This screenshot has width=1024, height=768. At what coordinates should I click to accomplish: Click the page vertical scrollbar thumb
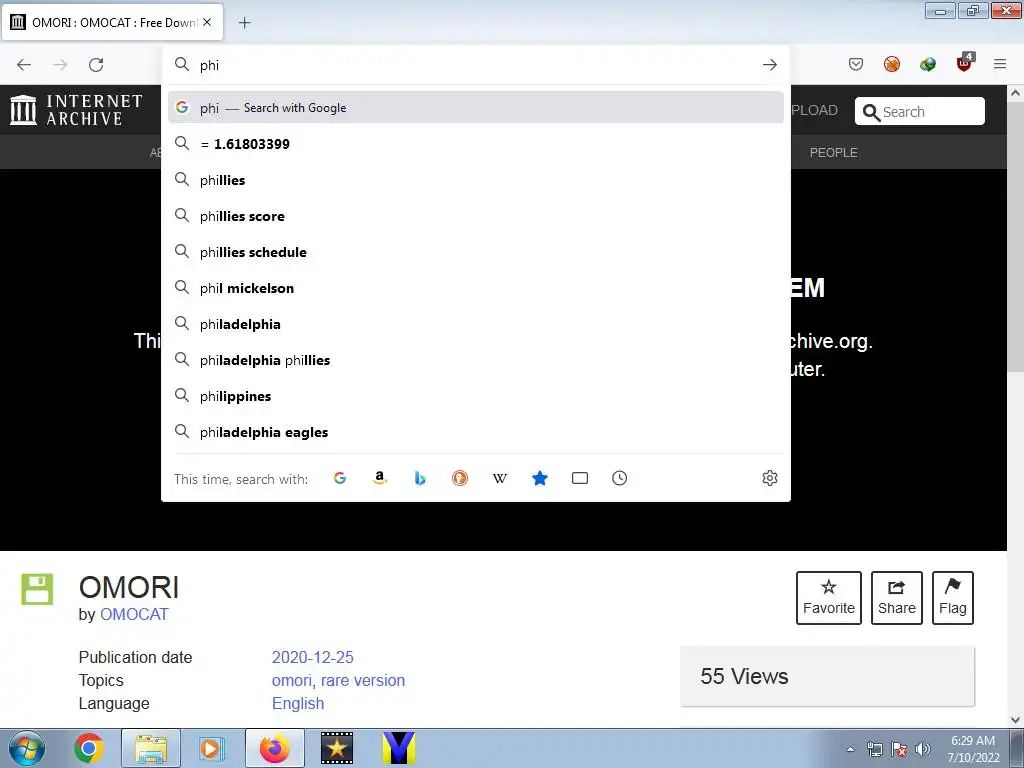coord(1016,235)
